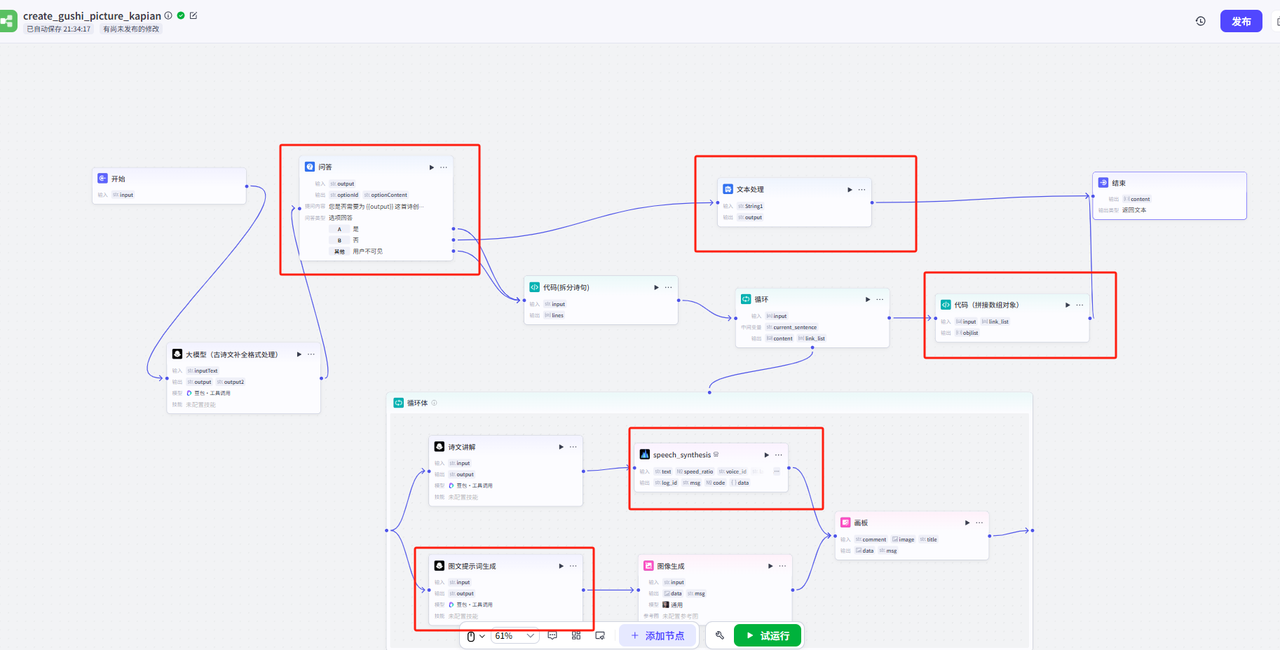Open the three-dot menu on 文本处理 node
Screen dimensions: 1280x650
tap(862, 190)
